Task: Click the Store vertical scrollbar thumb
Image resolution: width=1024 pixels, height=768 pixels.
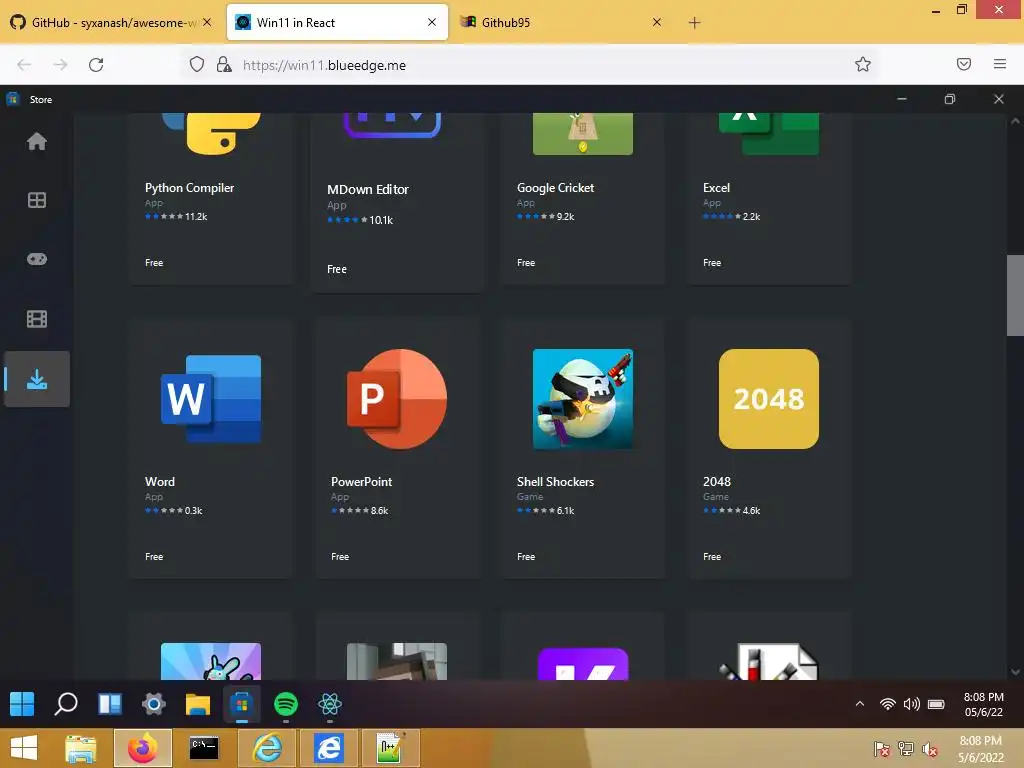Action: [x=1015, y=295]
